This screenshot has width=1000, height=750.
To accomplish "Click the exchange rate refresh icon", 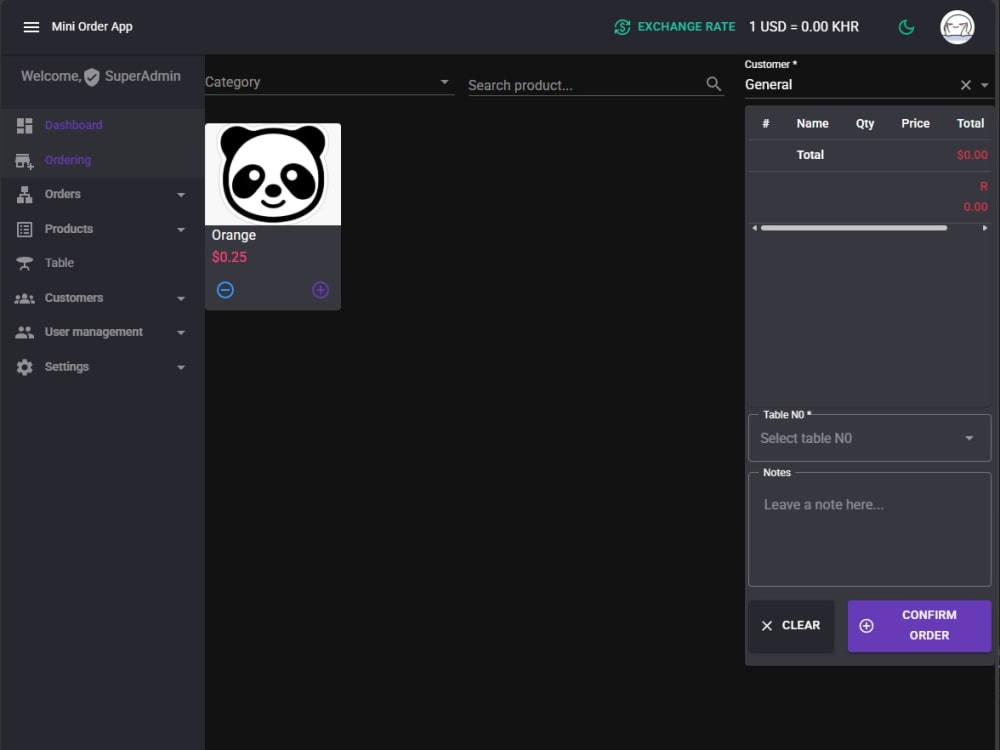I will (622, 27).
